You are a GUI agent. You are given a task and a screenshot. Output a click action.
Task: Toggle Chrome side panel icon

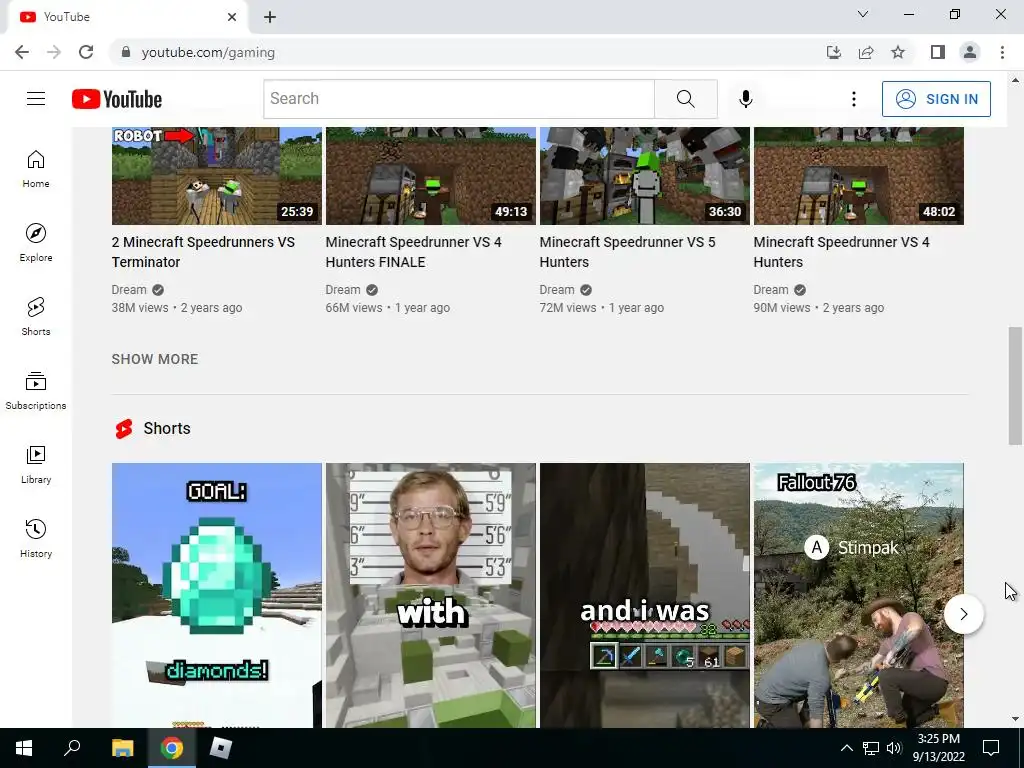pyautogui.click(x=938, y=52)
